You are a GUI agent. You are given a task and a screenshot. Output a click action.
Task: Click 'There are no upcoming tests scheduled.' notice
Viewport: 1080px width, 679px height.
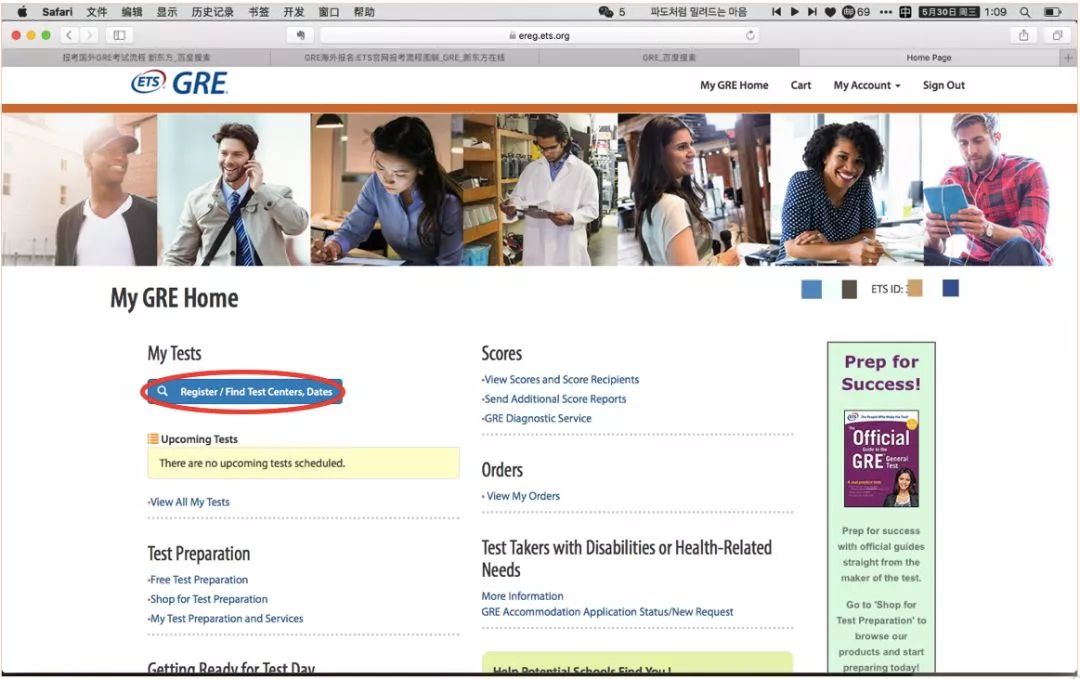[x=303, y=463]
